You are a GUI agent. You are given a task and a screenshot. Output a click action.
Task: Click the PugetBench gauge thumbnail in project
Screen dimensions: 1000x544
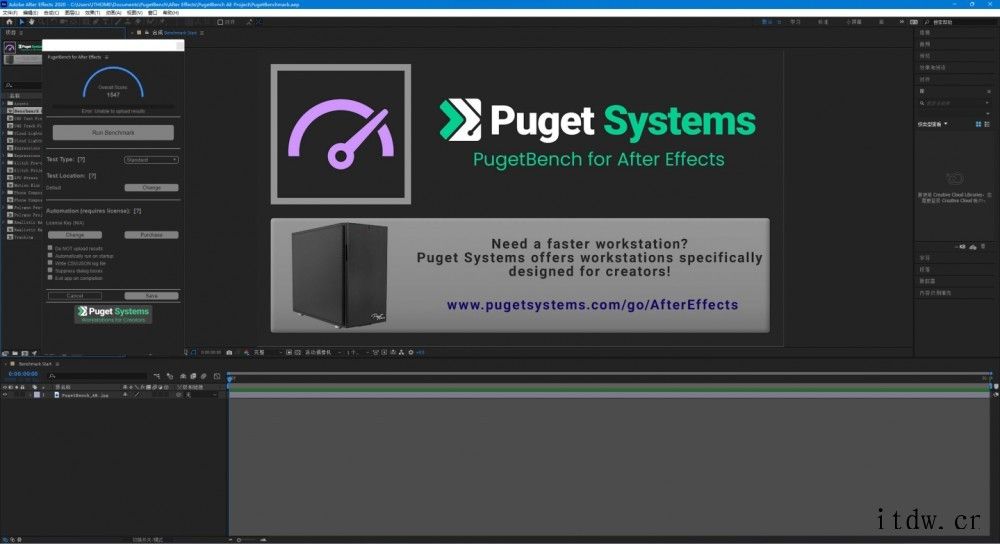point(10,47)
